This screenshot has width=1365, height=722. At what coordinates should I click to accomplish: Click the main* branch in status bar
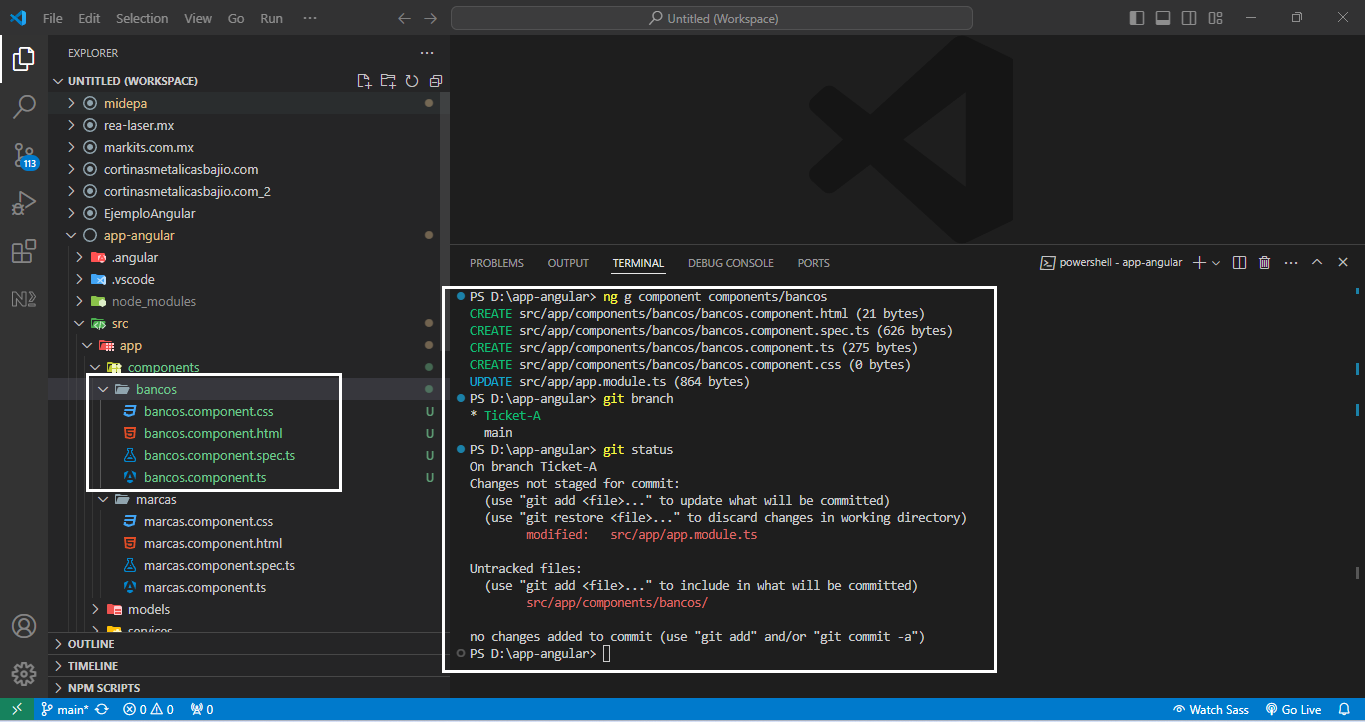(64, 710)
